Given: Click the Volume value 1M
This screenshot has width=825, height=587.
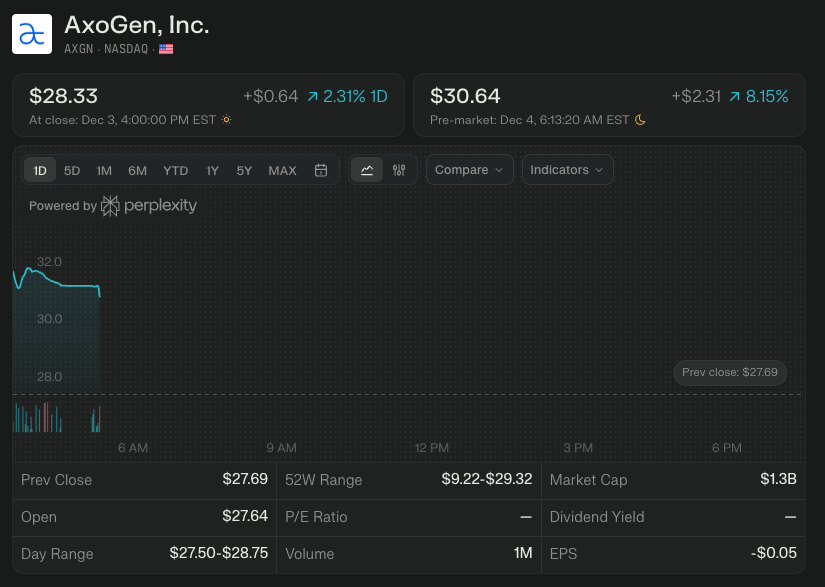Looking at the screenshot, I should tap(523, 553).
